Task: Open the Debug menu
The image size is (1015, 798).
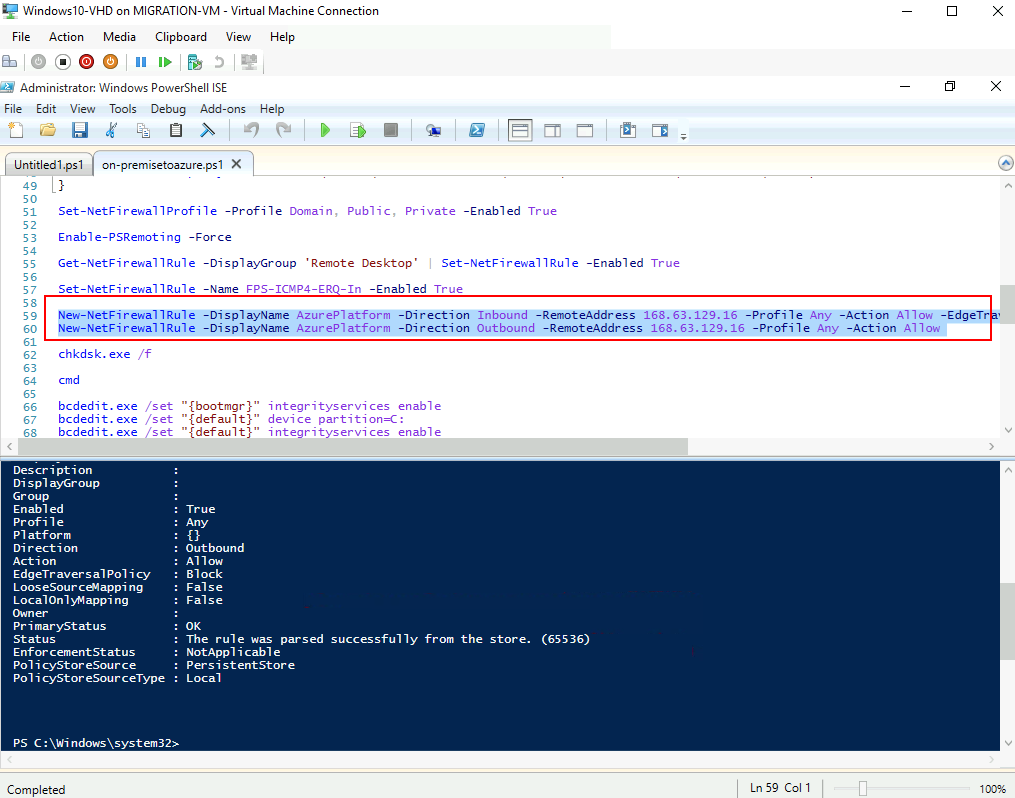Action: 168,109
